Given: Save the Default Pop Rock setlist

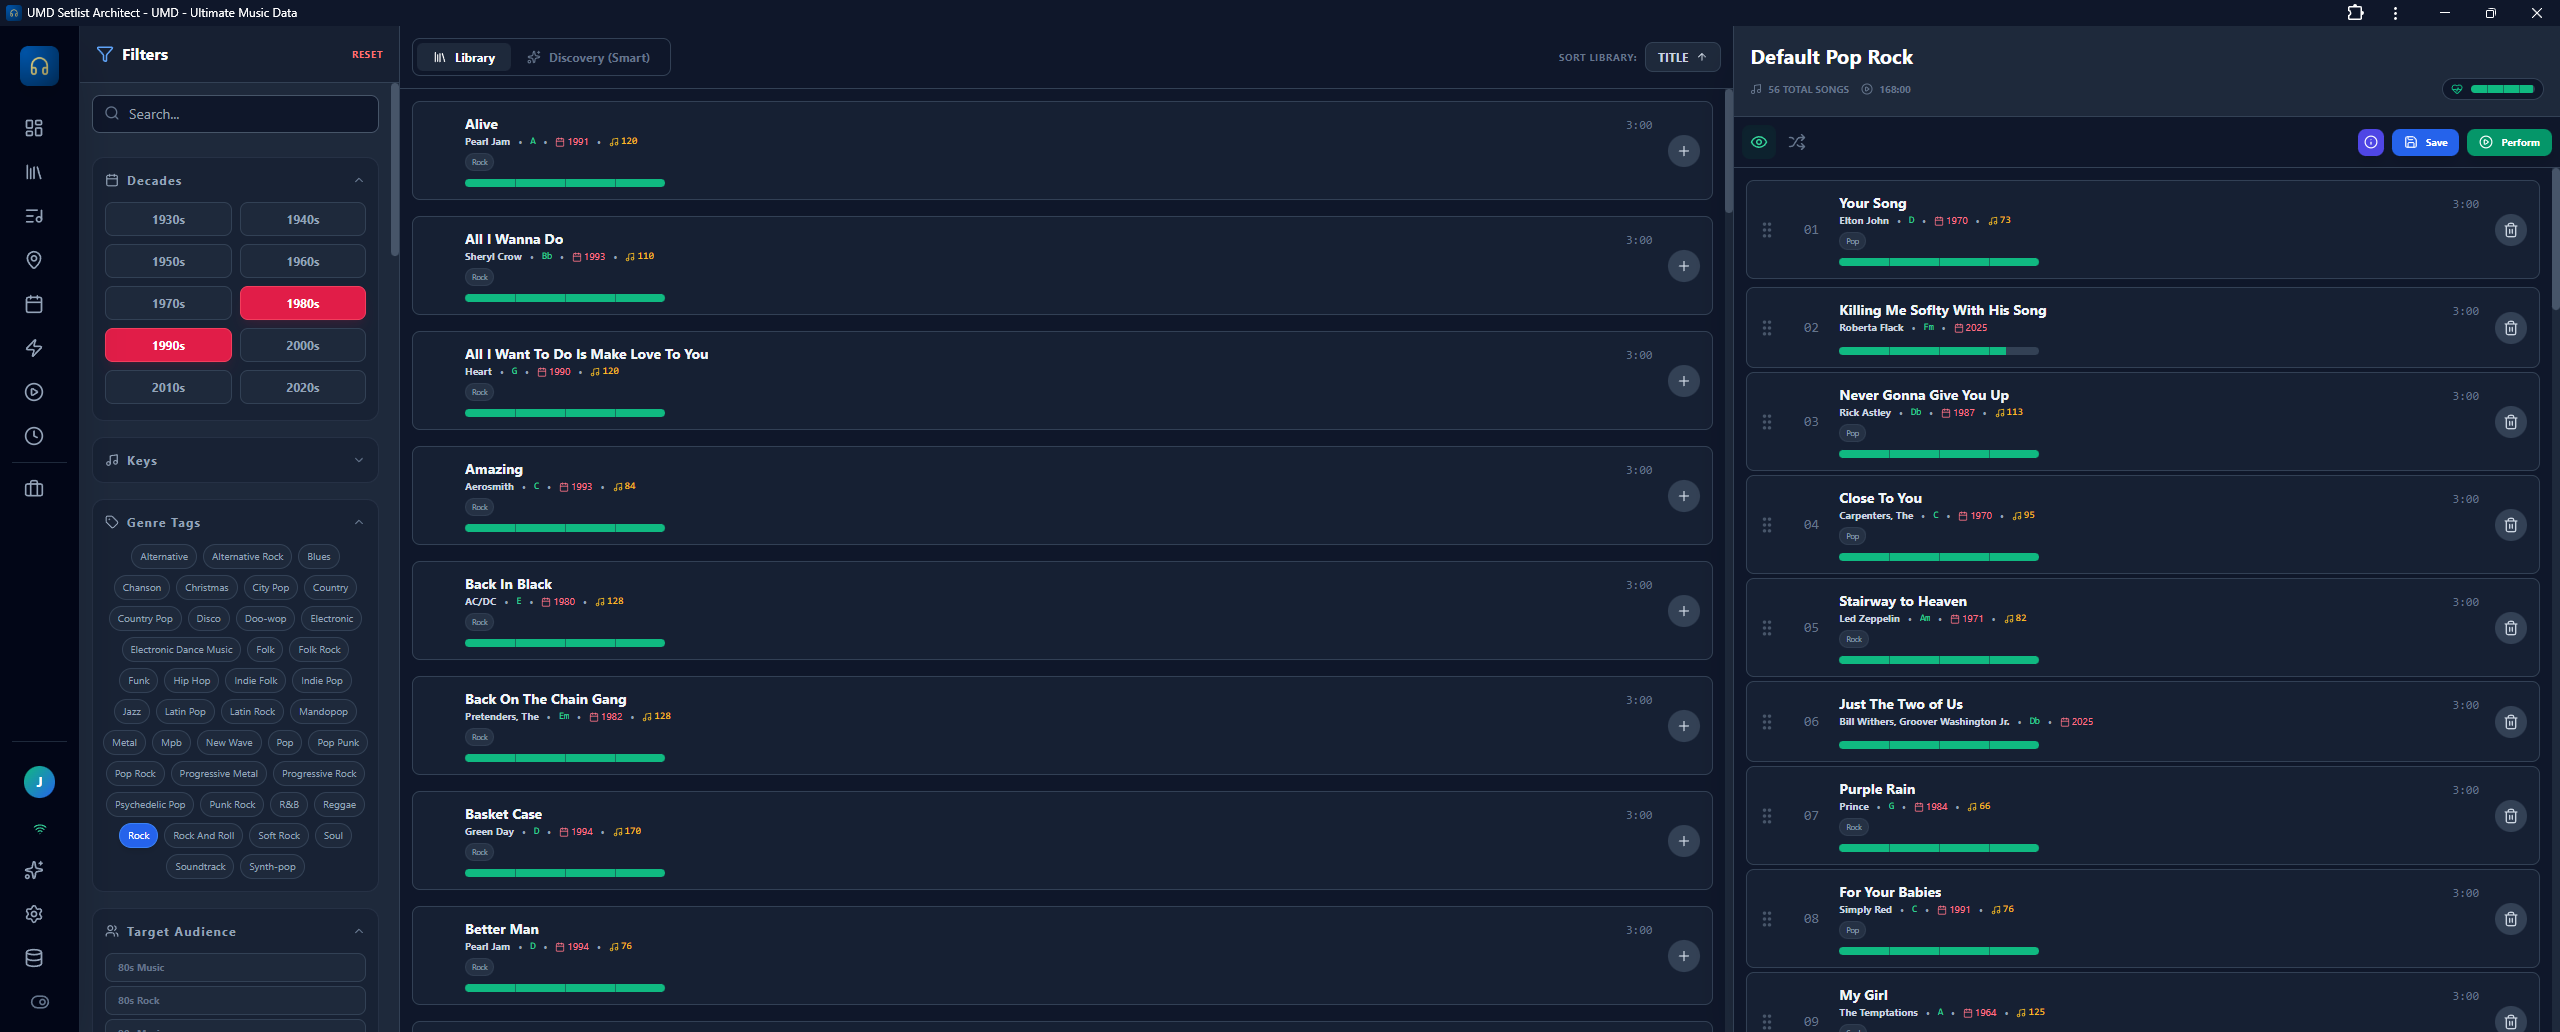Looking at the screenshot, I should click(2426, 142).
